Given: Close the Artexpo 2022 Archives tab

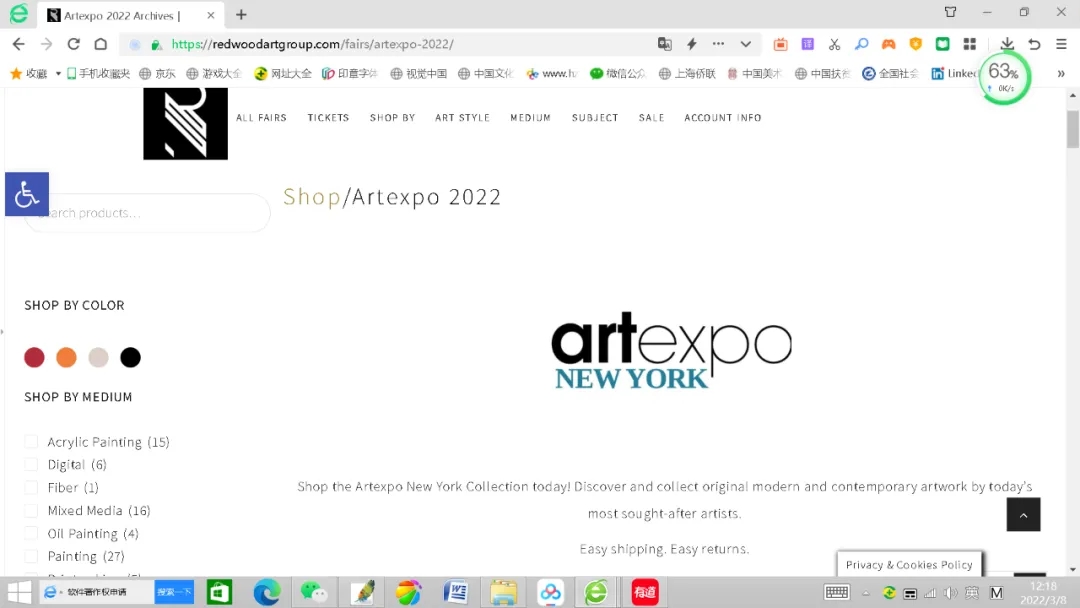Looking at the screenshot, I should point(211,15).
